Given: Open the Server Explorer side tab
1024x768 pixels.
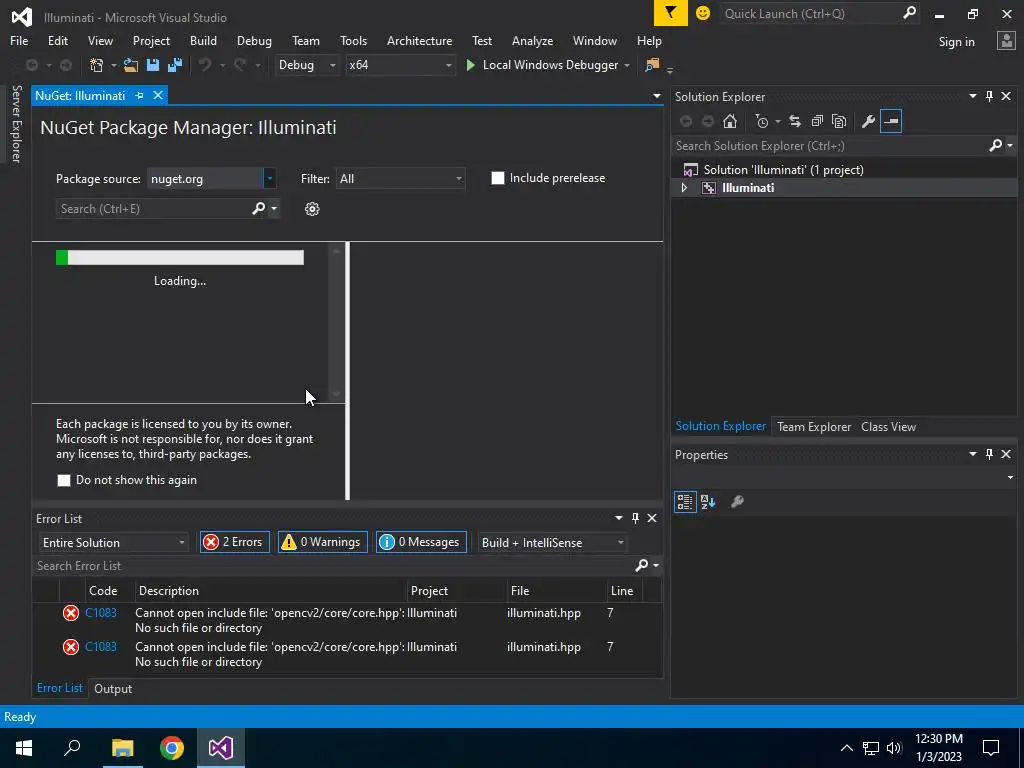Looking at the screenshot, I should [x=16, y=124].
